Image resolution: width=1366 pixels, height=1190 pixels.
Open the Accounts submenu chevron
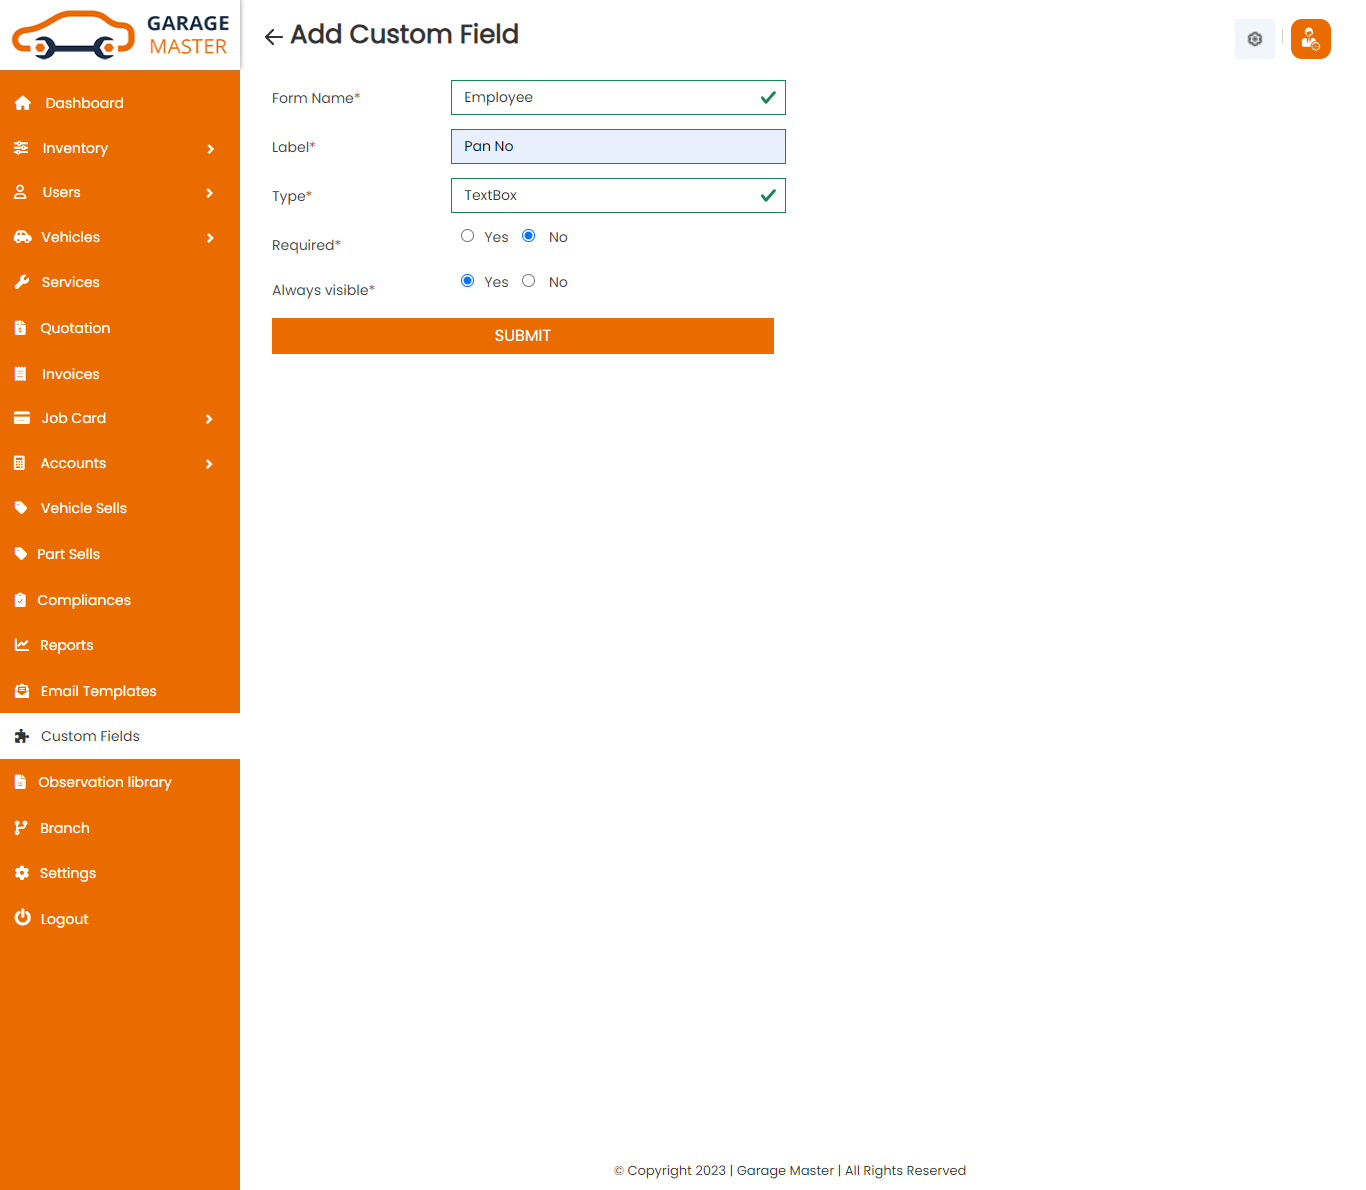click(x=210, y=464)
